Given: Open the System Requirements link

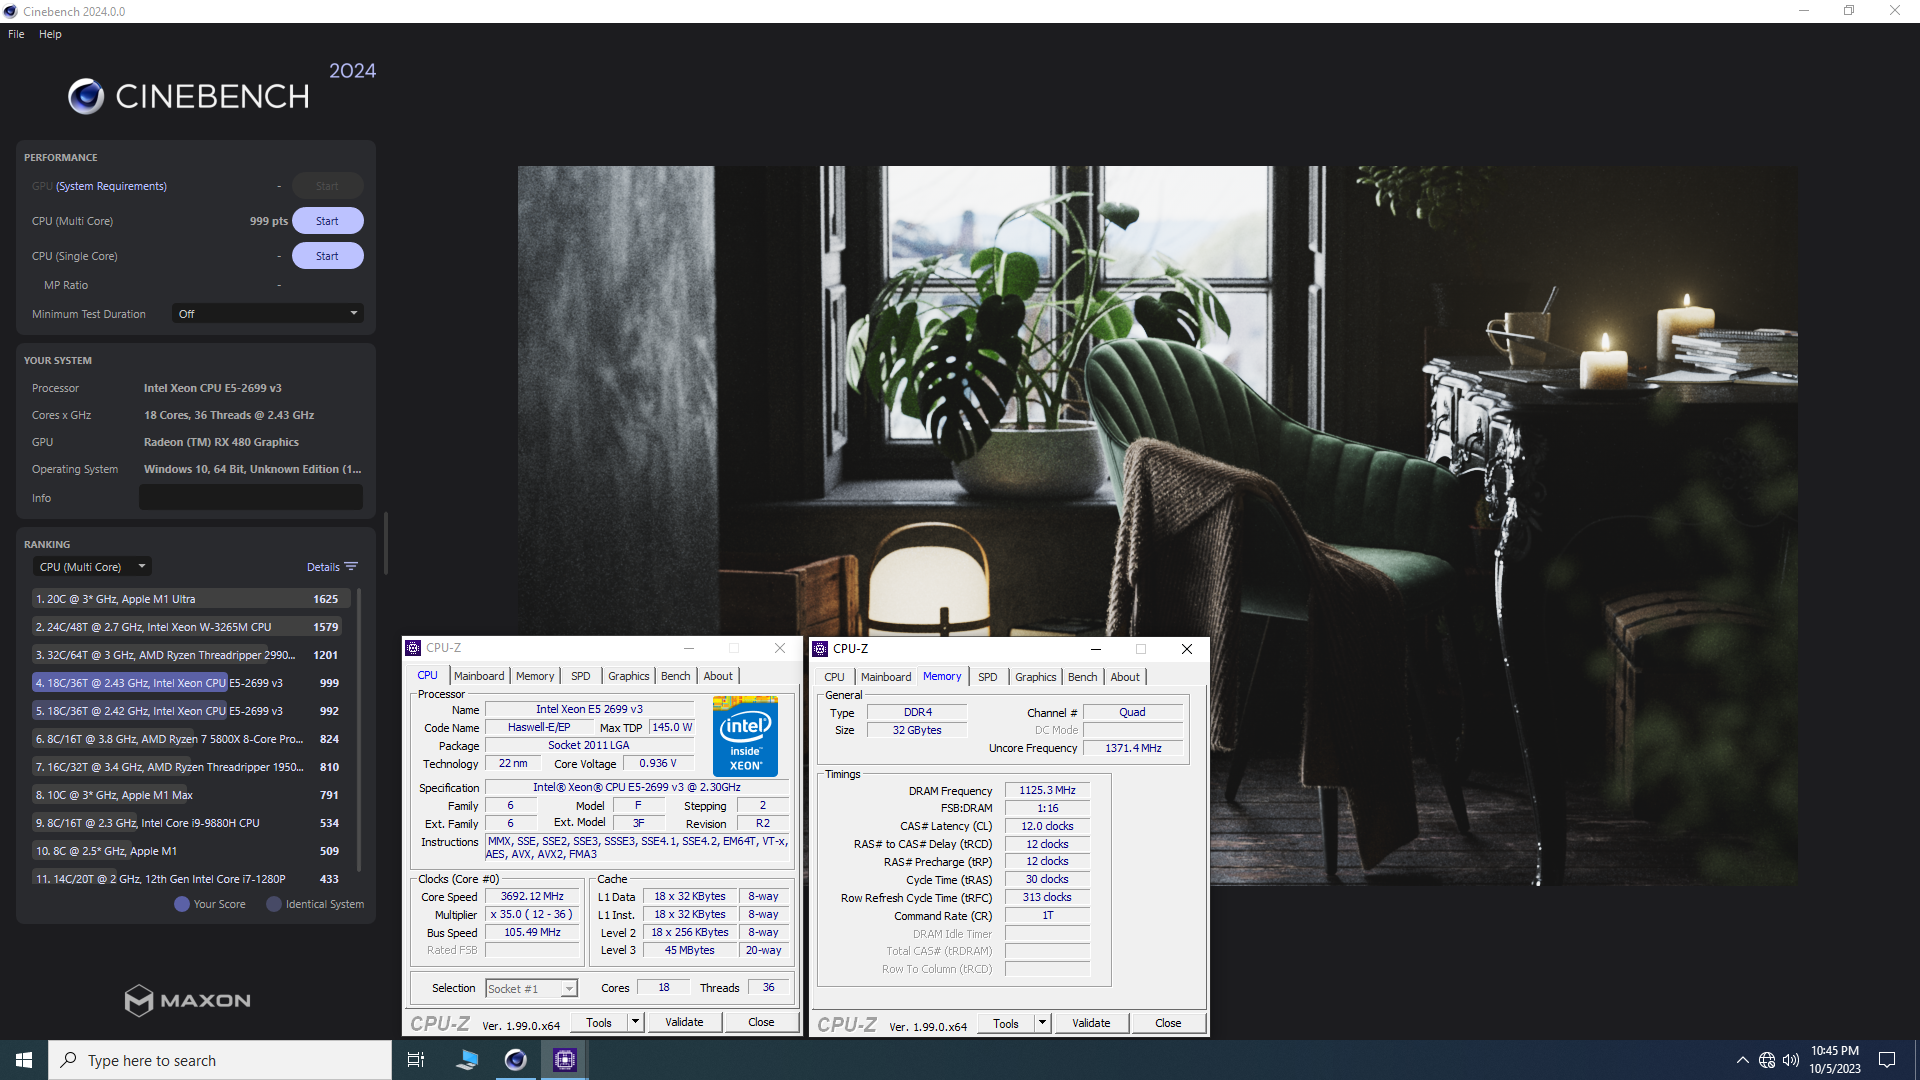Looking at the screenshot, I should click(x=111, y=186).
